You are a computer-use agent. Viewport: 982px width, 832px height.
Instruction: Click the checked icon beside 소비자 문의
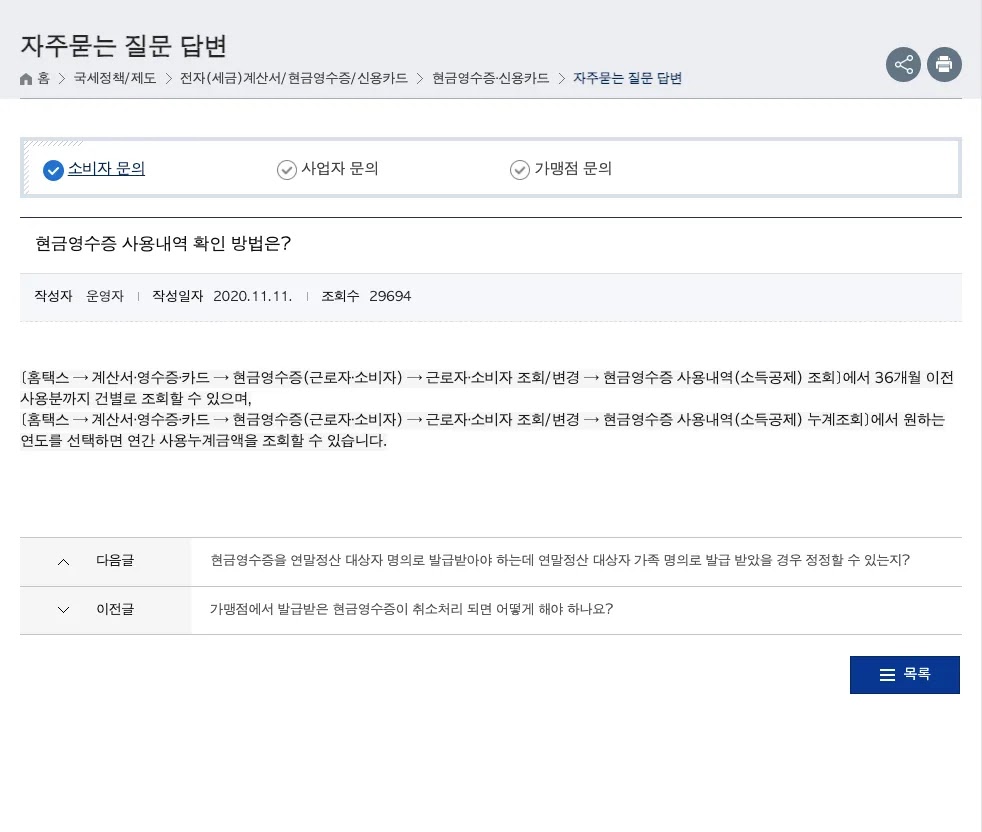[53, 170]
